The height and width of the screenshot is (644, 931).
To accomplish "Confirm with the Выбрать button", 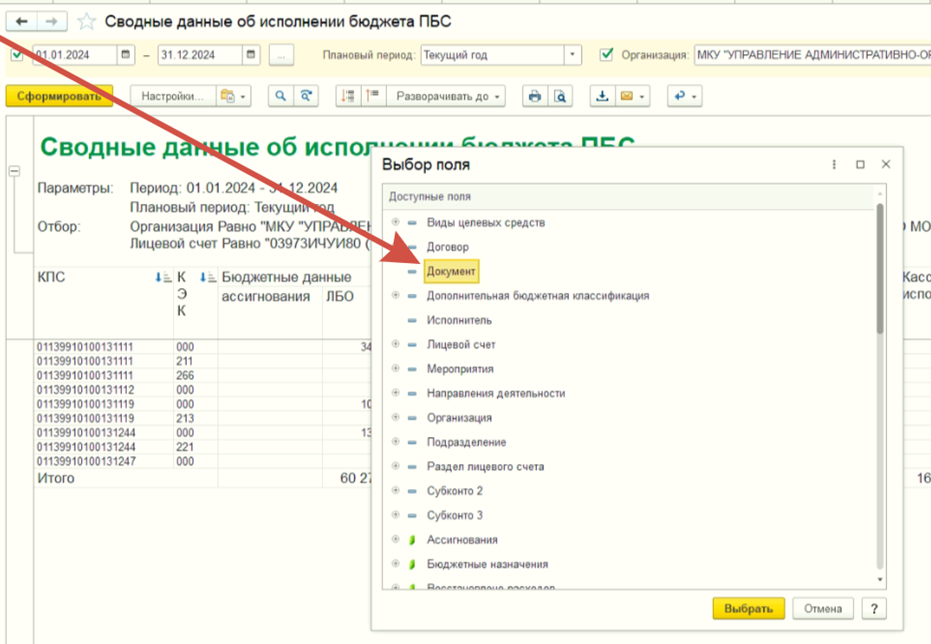I will tap(749, 608).
